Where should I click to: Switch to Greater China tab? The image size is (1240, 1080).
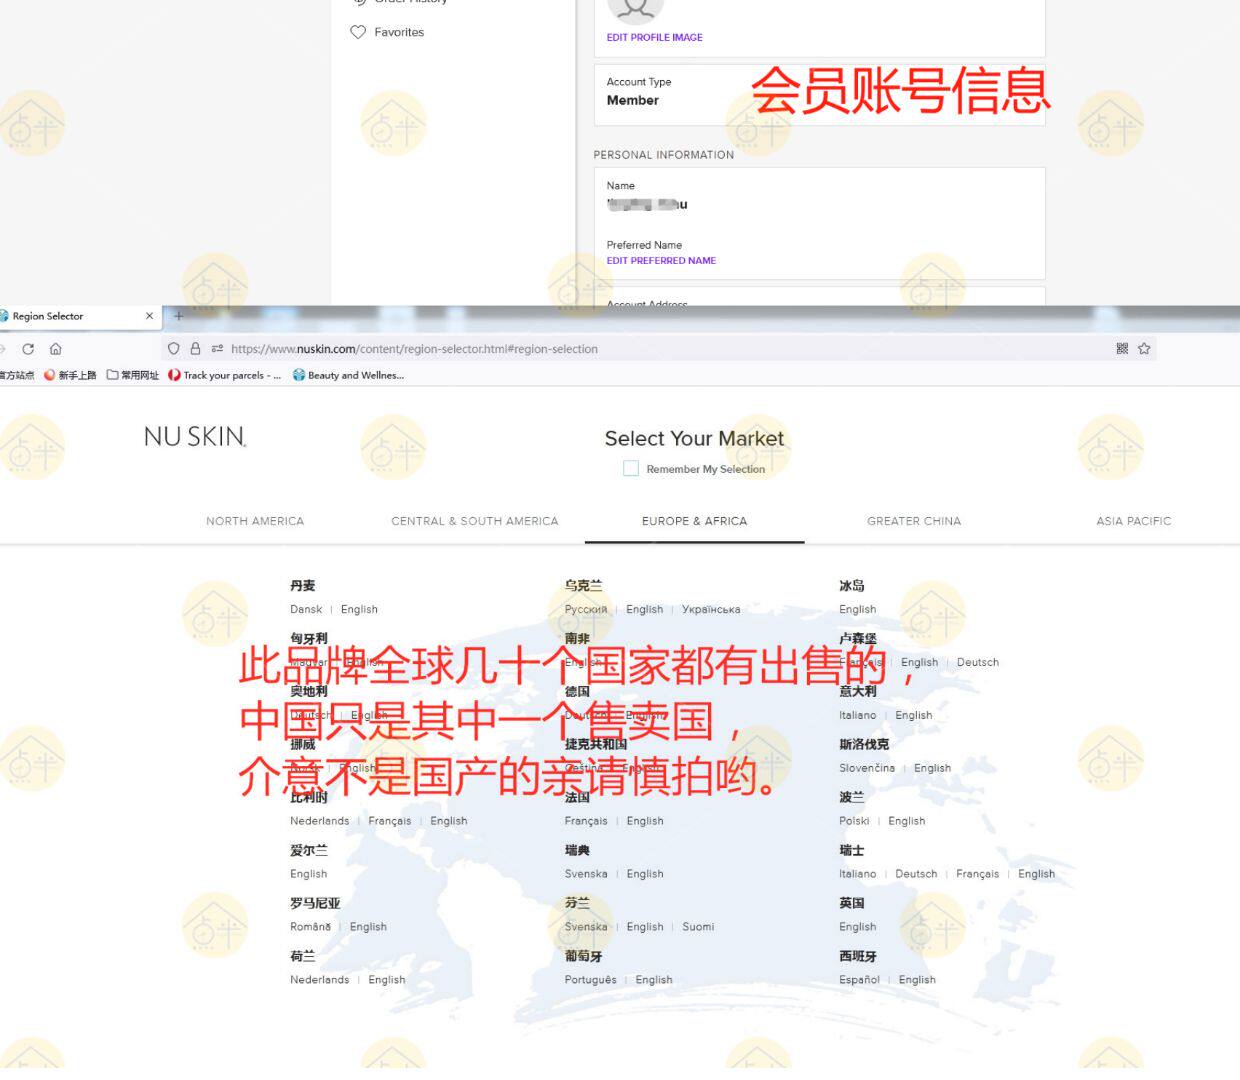pyautogui.click(x=914, y=521)
